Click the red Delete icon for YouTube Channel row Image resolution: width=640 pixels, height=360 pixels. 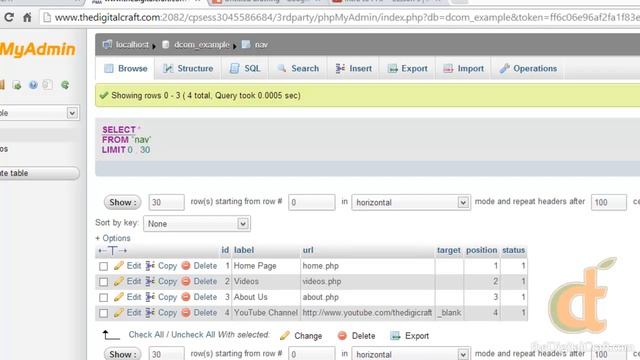[x=186, y=313]
